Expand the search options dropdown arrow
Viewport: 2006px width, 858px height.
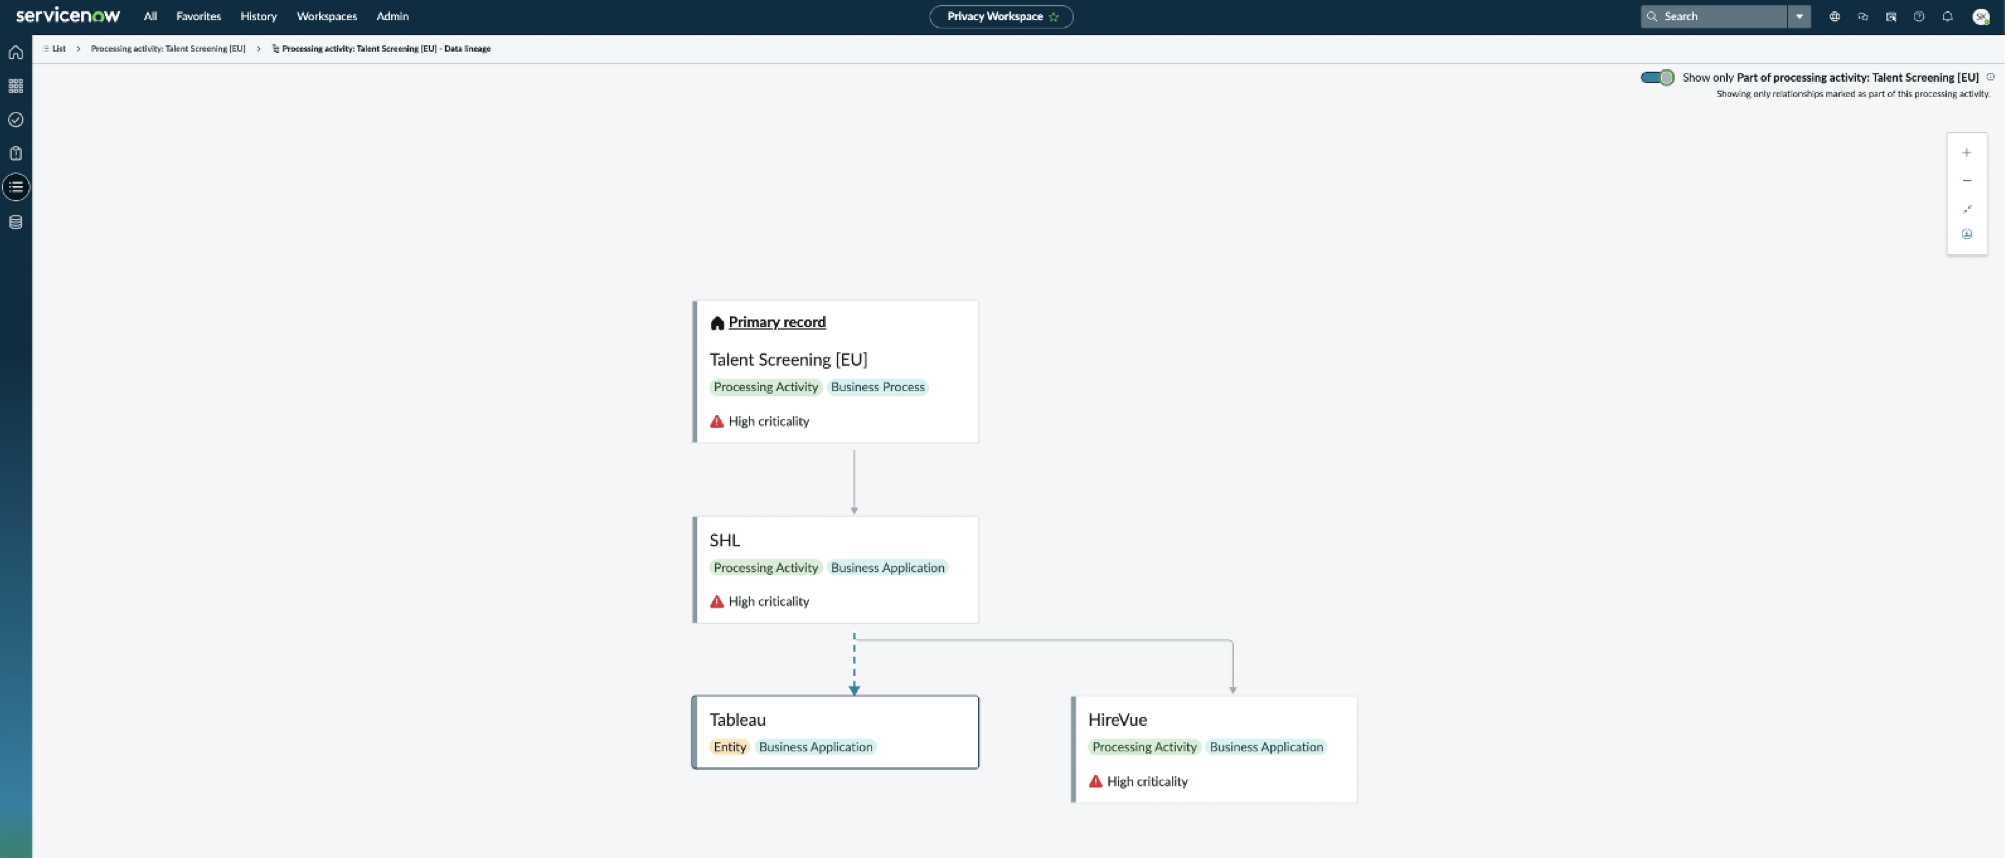(1799, 16)
